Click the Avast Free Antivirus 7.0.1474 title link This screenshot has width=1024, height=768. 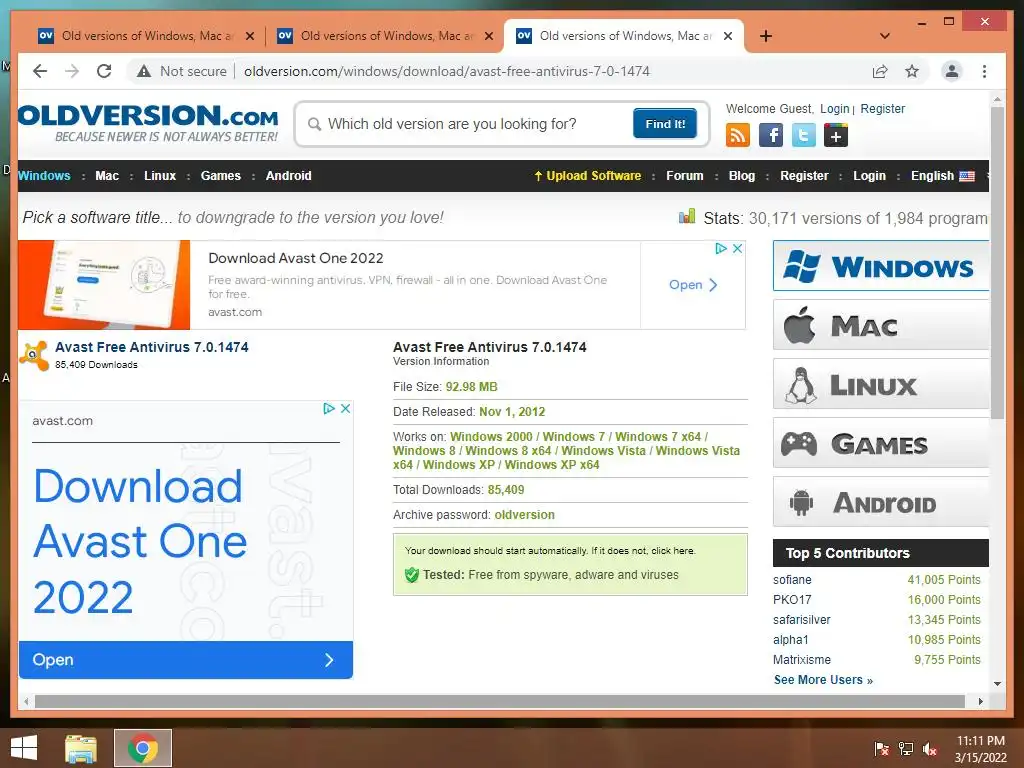(152, 347)
